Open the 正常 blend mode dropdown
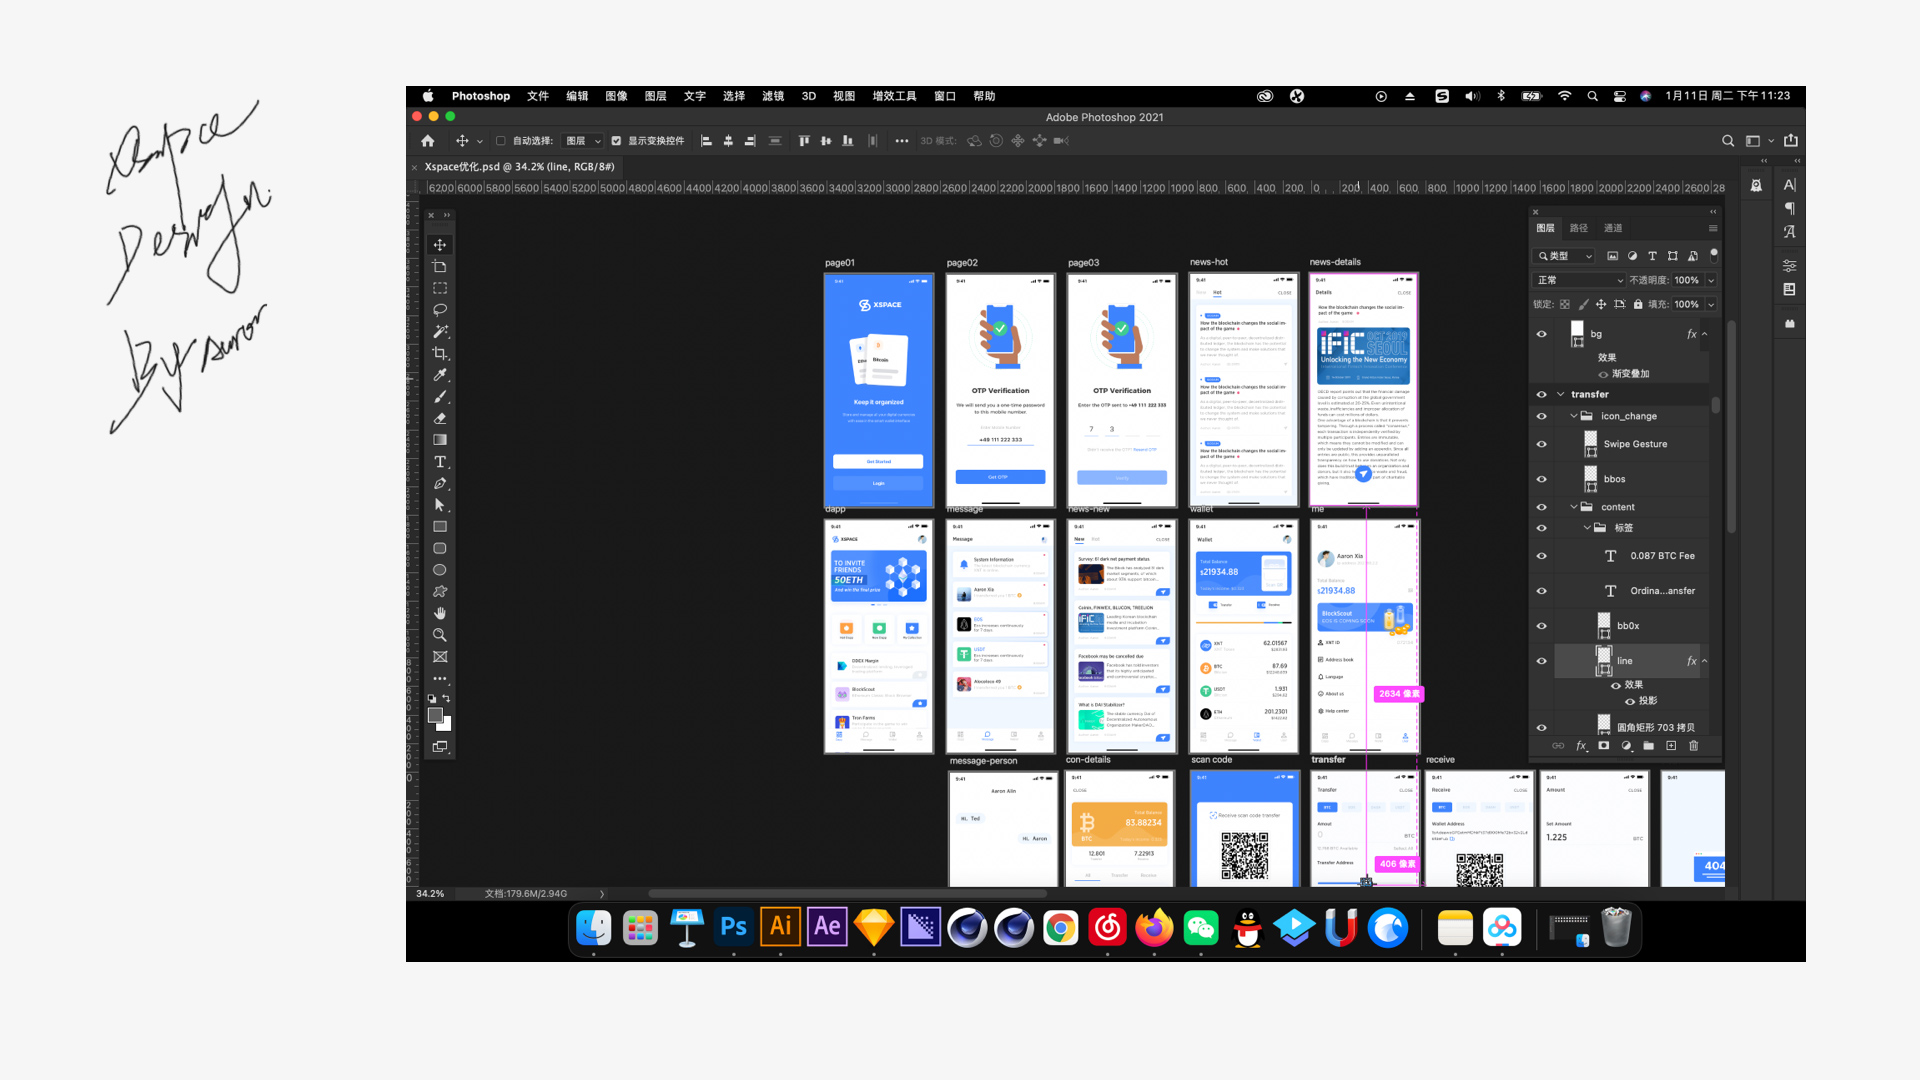This screenshot has height=1080, width=1920. 1579,280
